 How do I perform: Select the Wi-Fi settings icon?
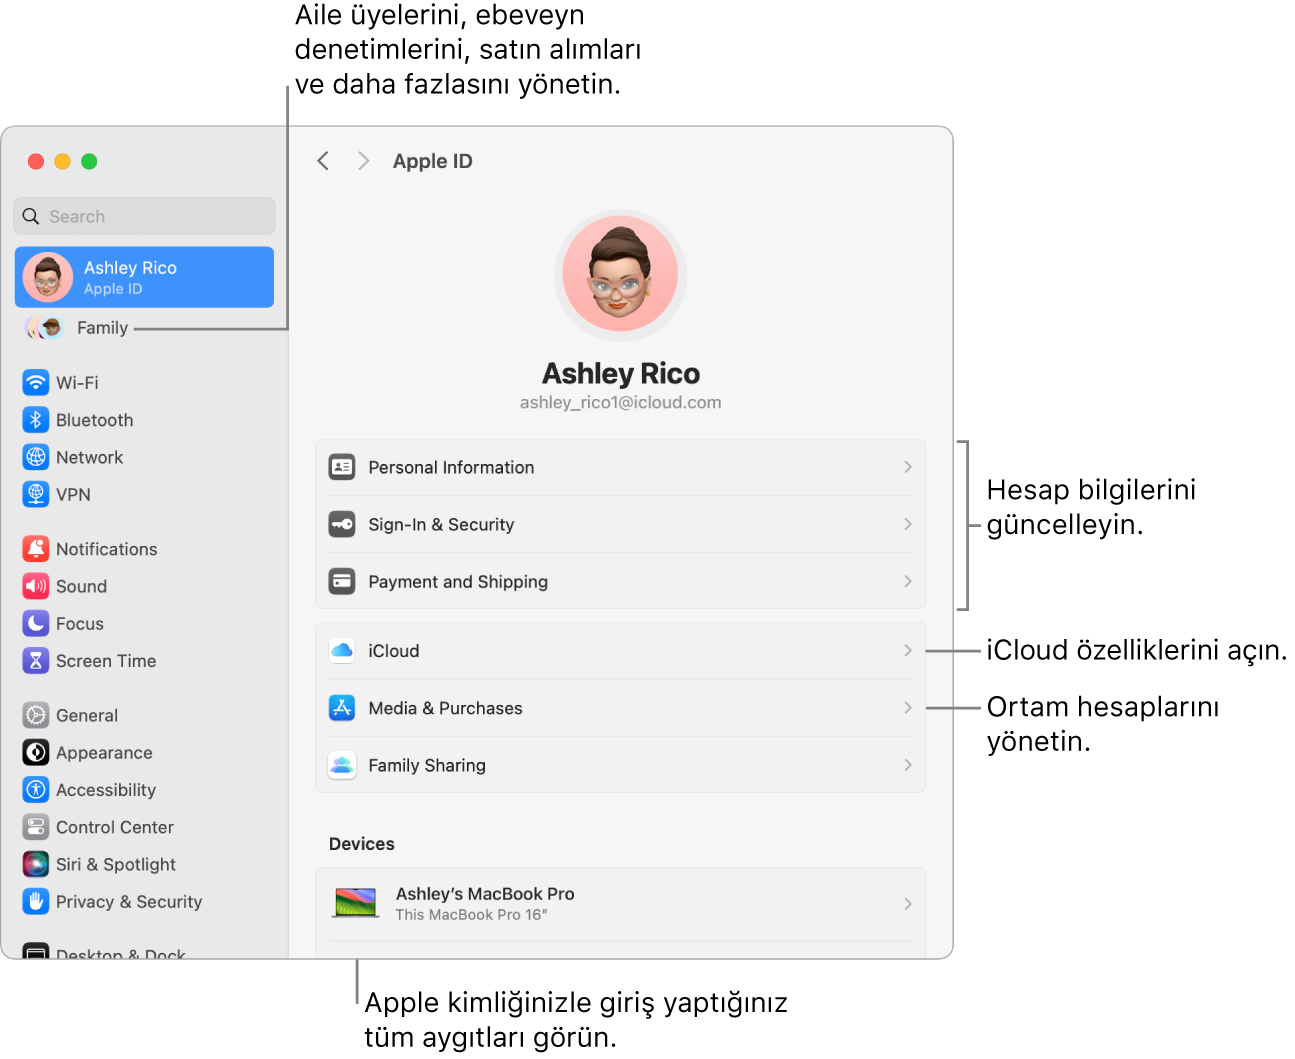point(36,382)
